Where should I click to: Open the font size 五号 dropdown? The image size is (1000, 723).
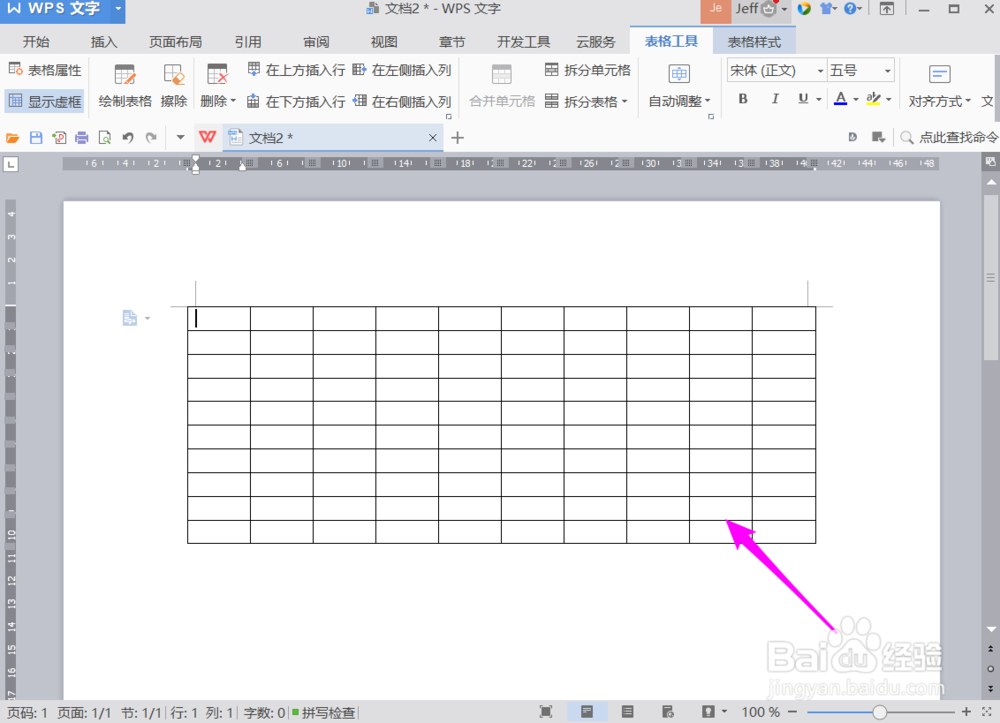click(x=860, y=70)
